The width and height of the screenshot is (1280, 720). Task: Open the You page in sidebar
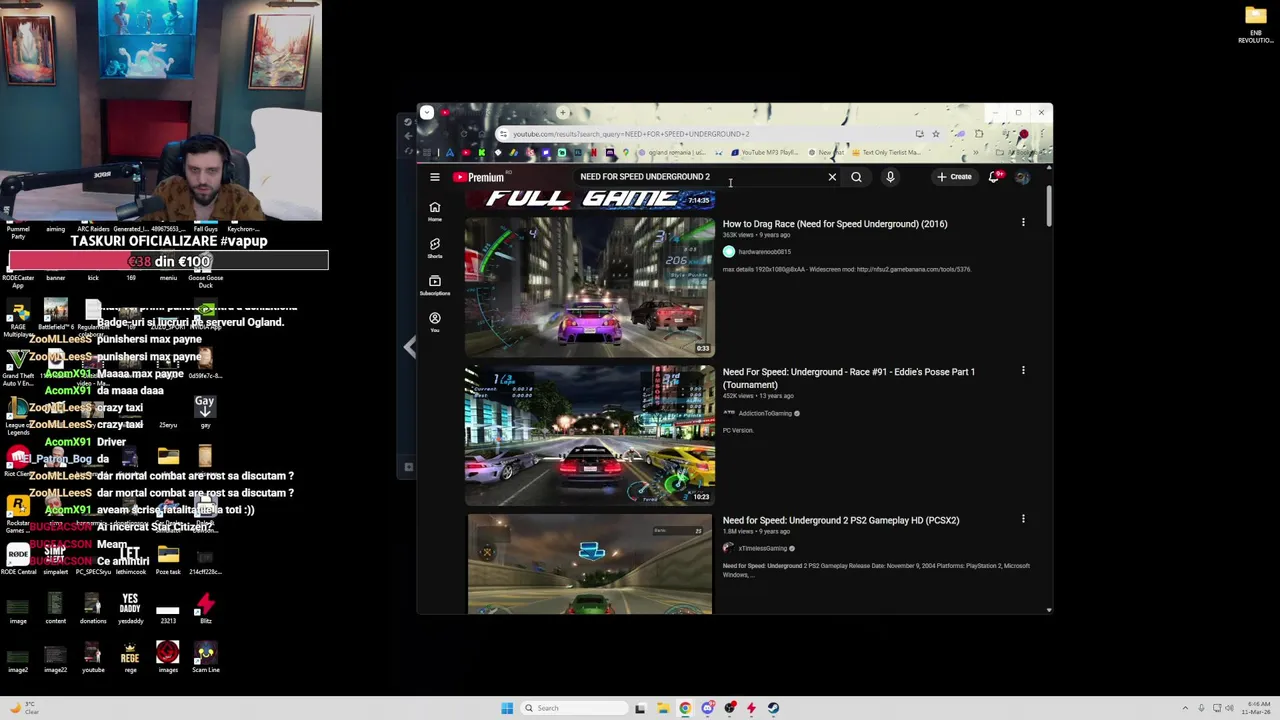435,322
